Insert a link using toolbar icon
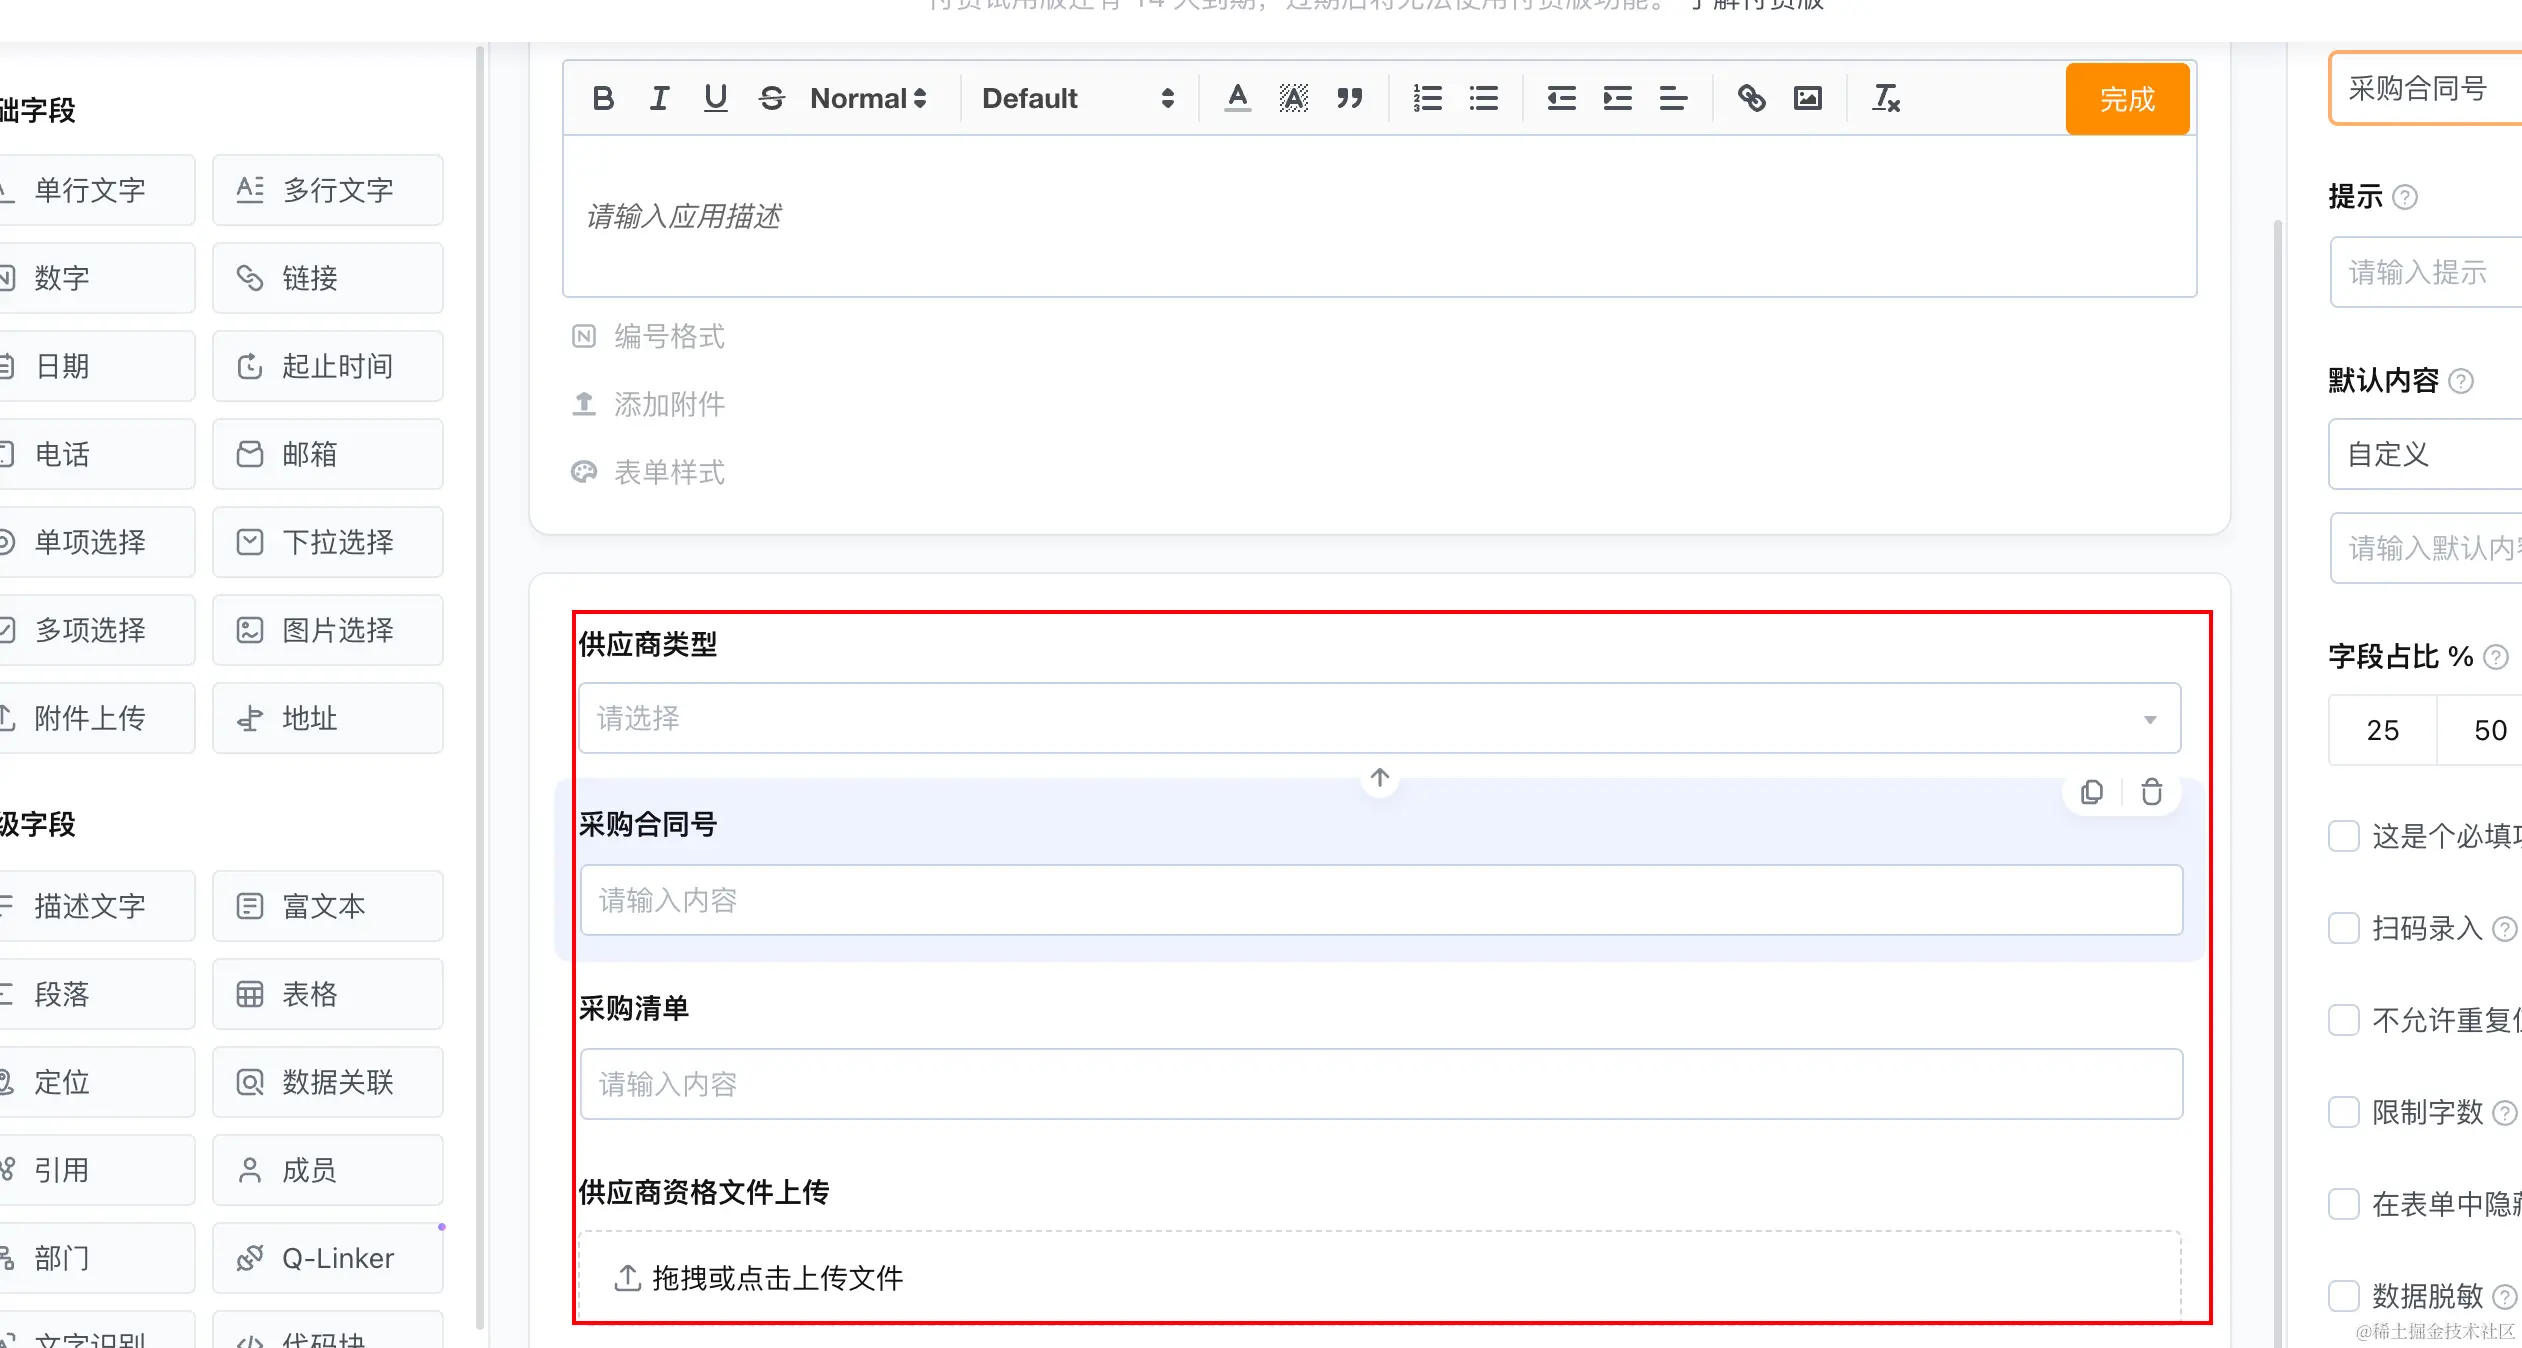 pyautogui.click(x=1751, y=98)
